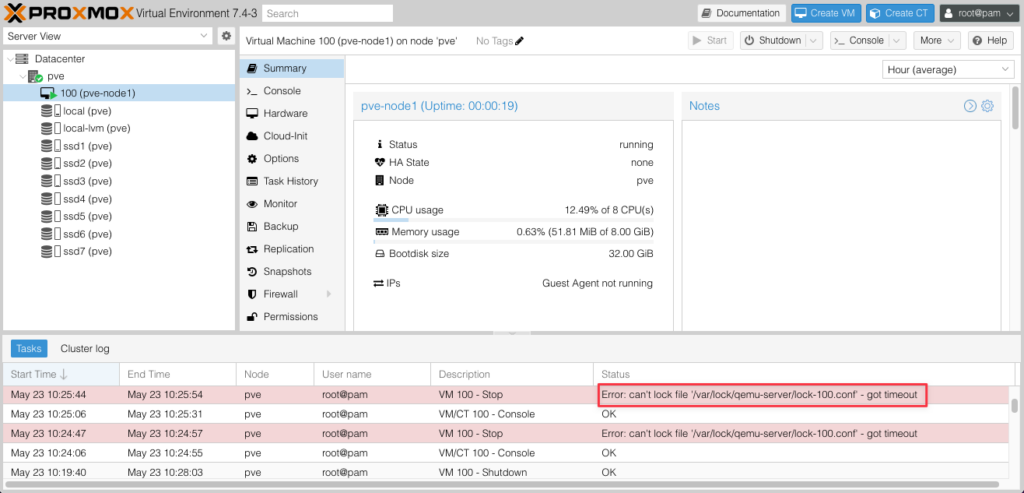Click the Memory usage RAM icon
The image size is (1024, 493).
click(381, 232)
